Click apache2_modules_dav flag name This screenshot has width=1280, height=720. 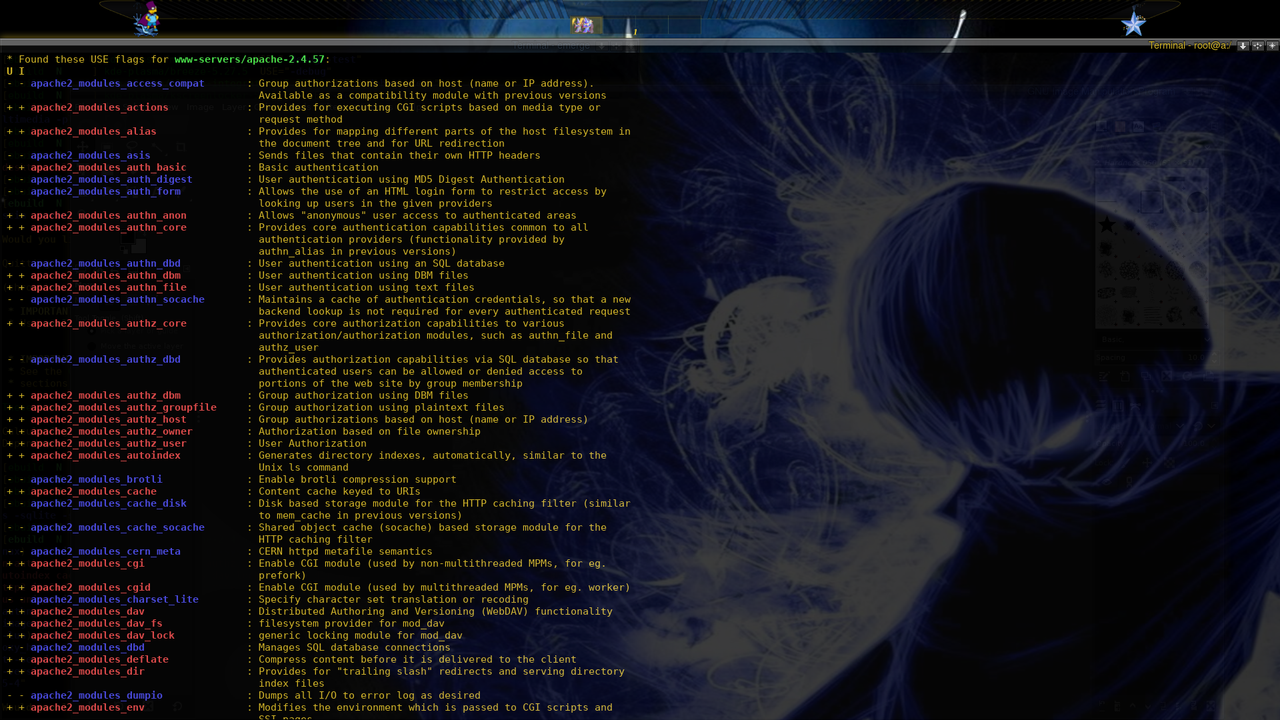tap(87, 612)
